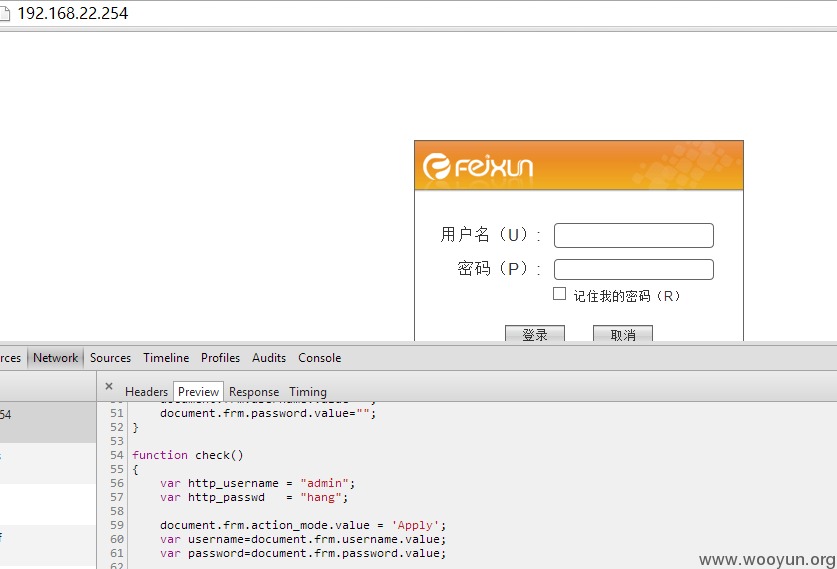
Task: Open the Profiles devtools panel
Action: click(x=220, y=358)
